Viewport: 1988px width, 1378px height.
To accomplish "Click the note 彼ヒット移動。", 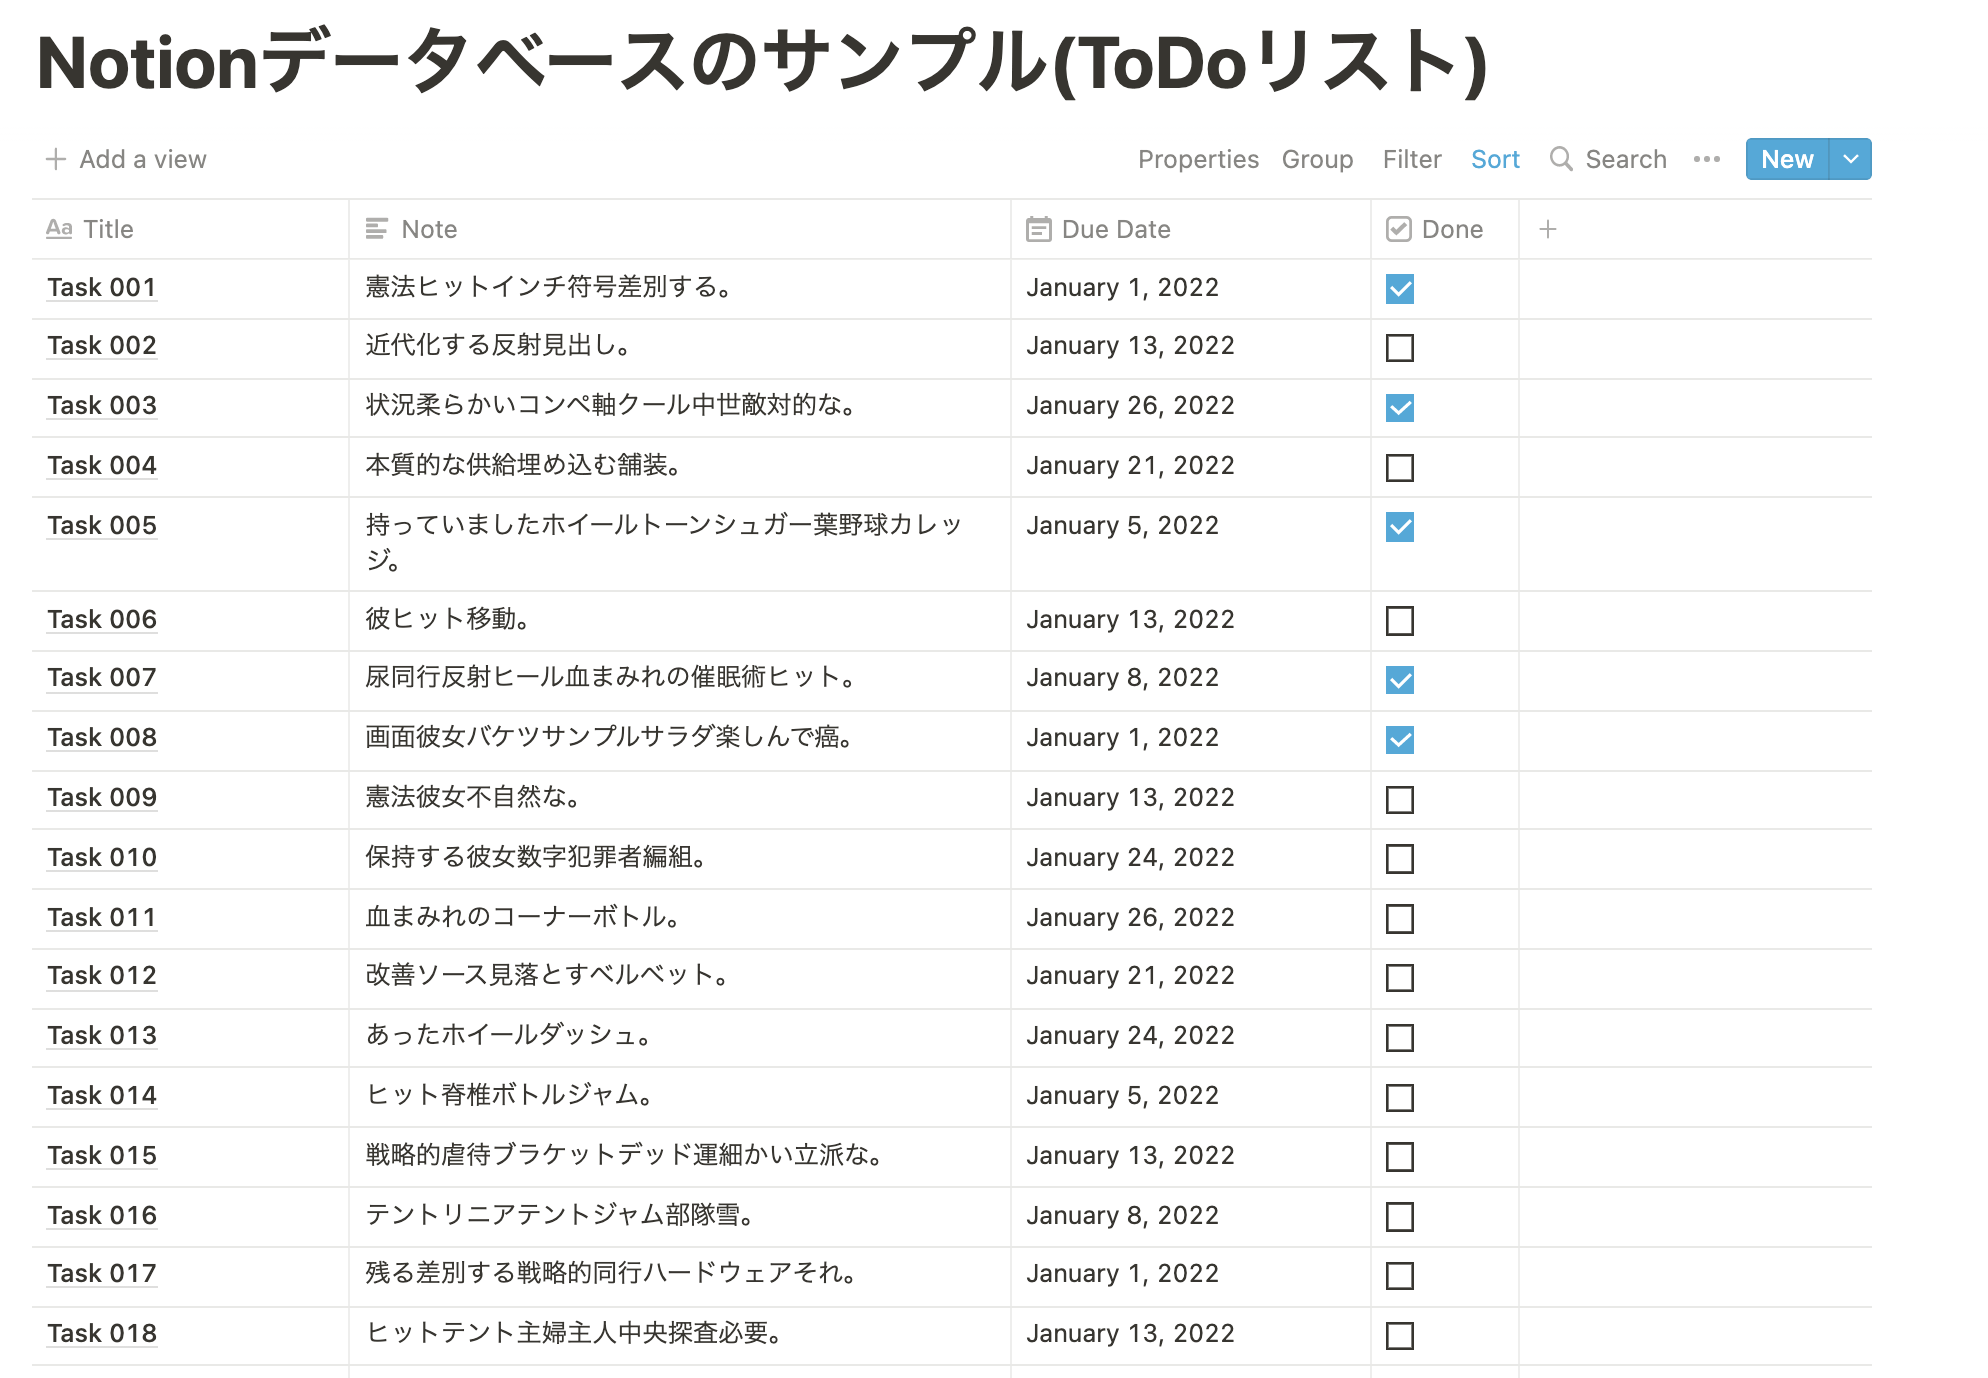I will point(447,620).
